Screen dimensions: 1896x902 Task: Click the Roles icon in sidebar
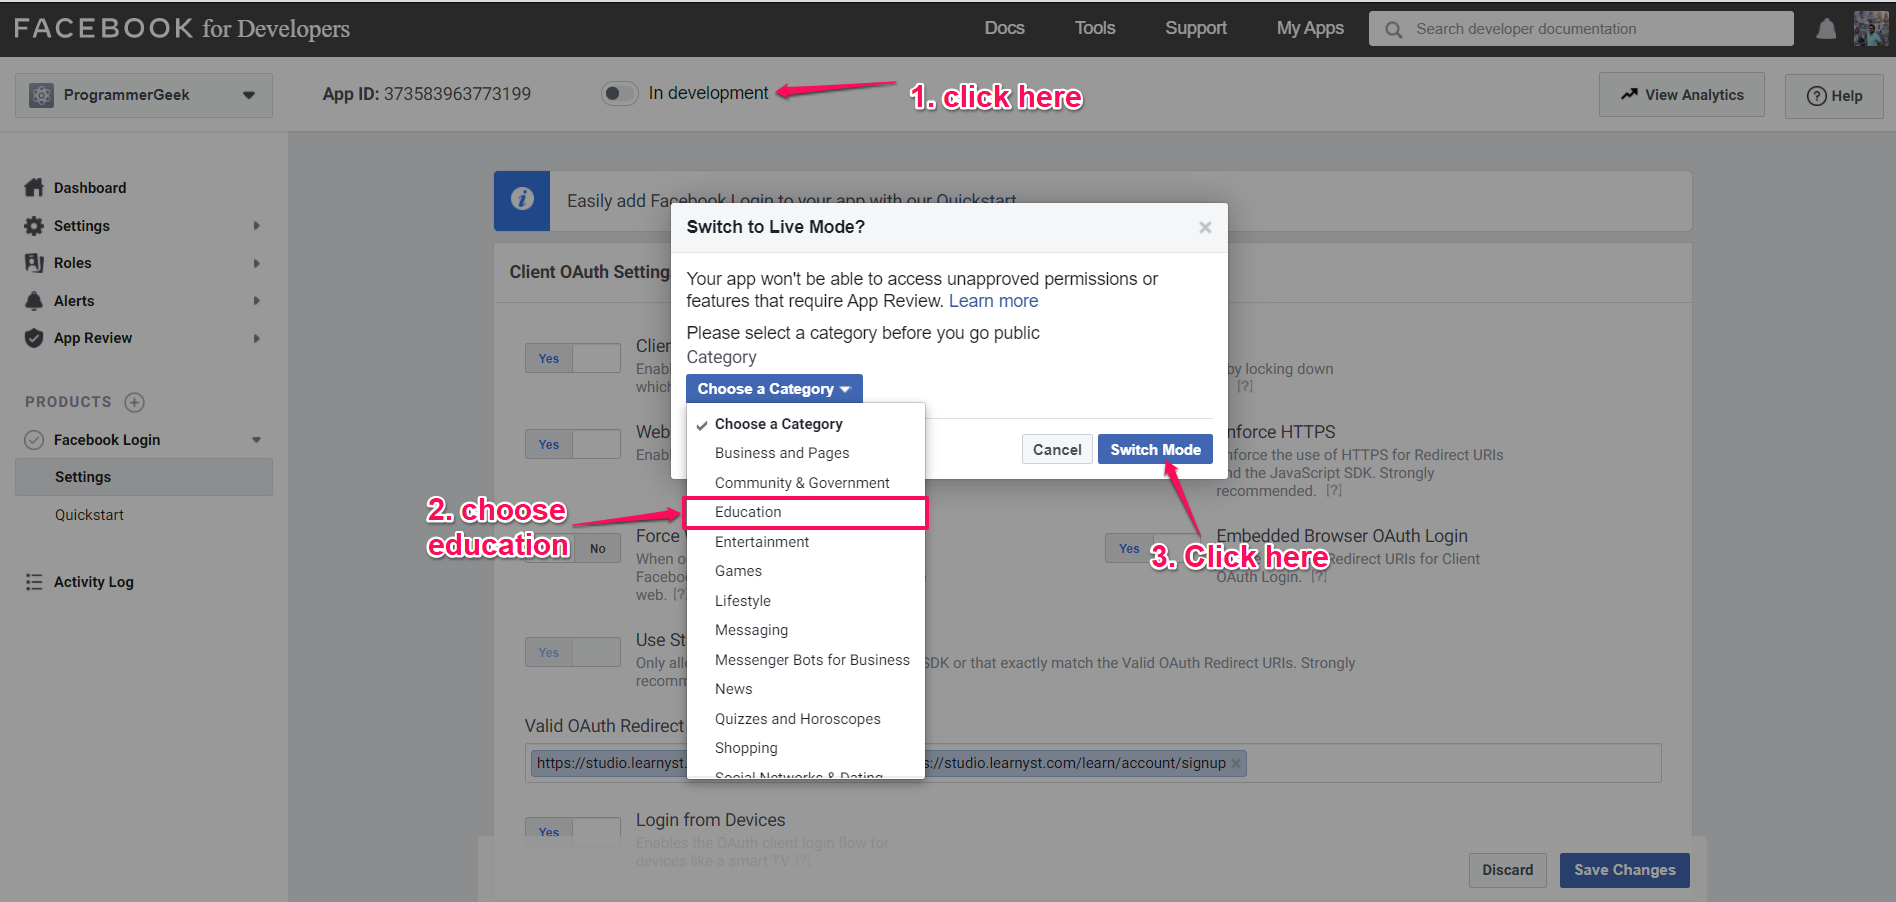(34, 263)
